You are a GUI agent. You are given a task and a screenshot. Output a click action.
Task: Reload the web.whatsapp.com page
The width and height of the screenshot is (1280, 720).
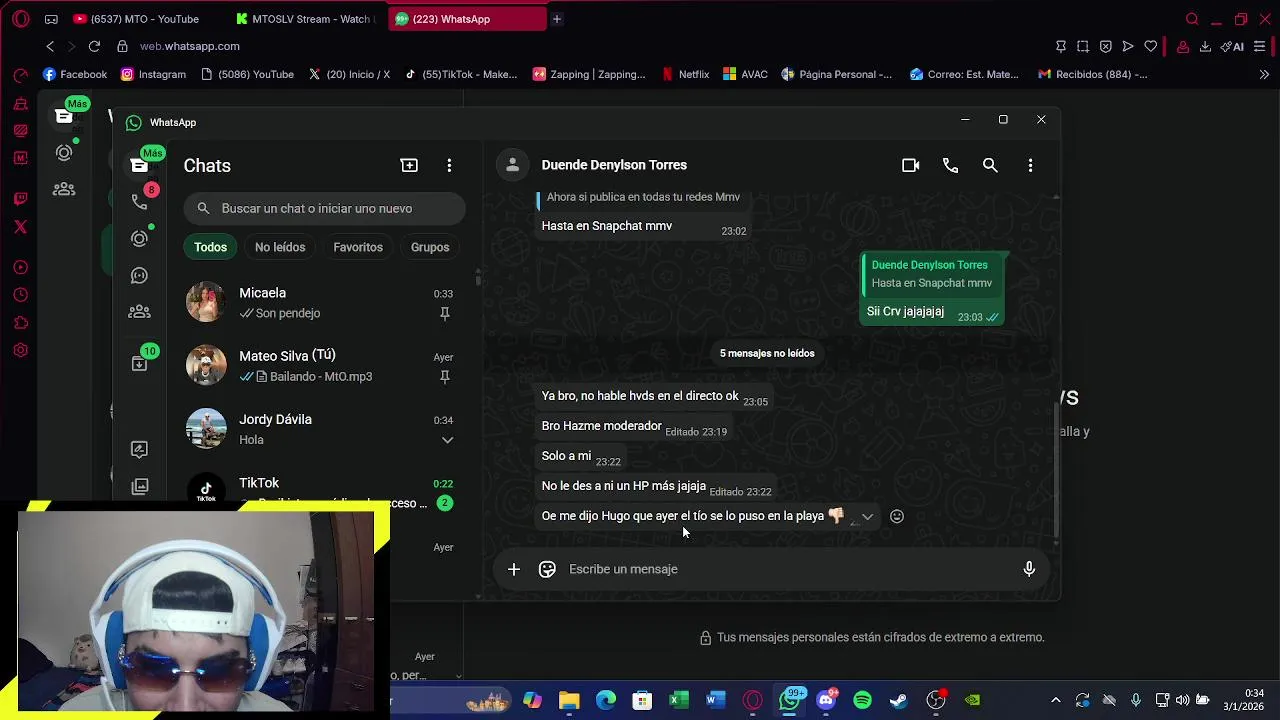[94, 46]
